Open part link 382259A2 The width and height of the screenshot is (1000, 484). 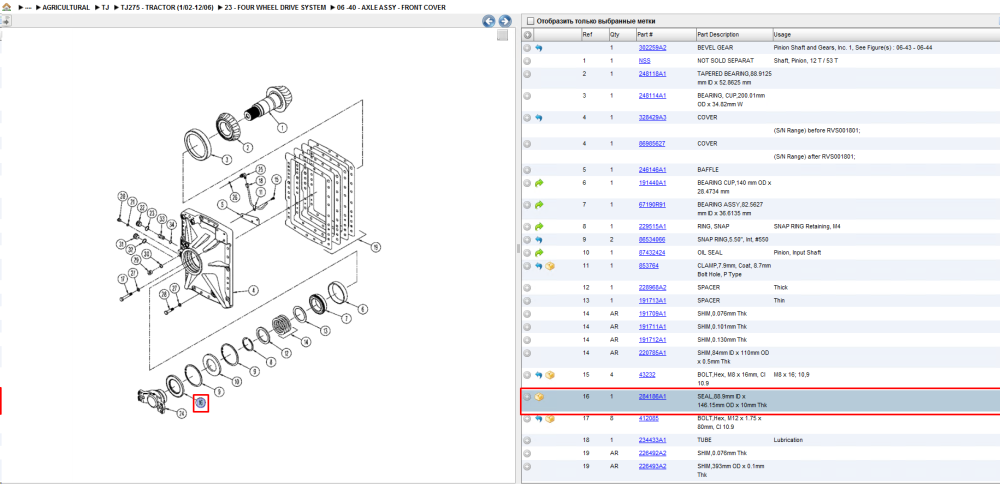[652, 48]
